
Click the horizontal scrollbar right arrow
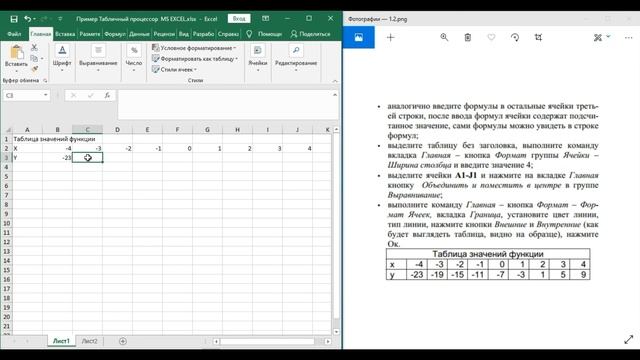pos(328,341)
